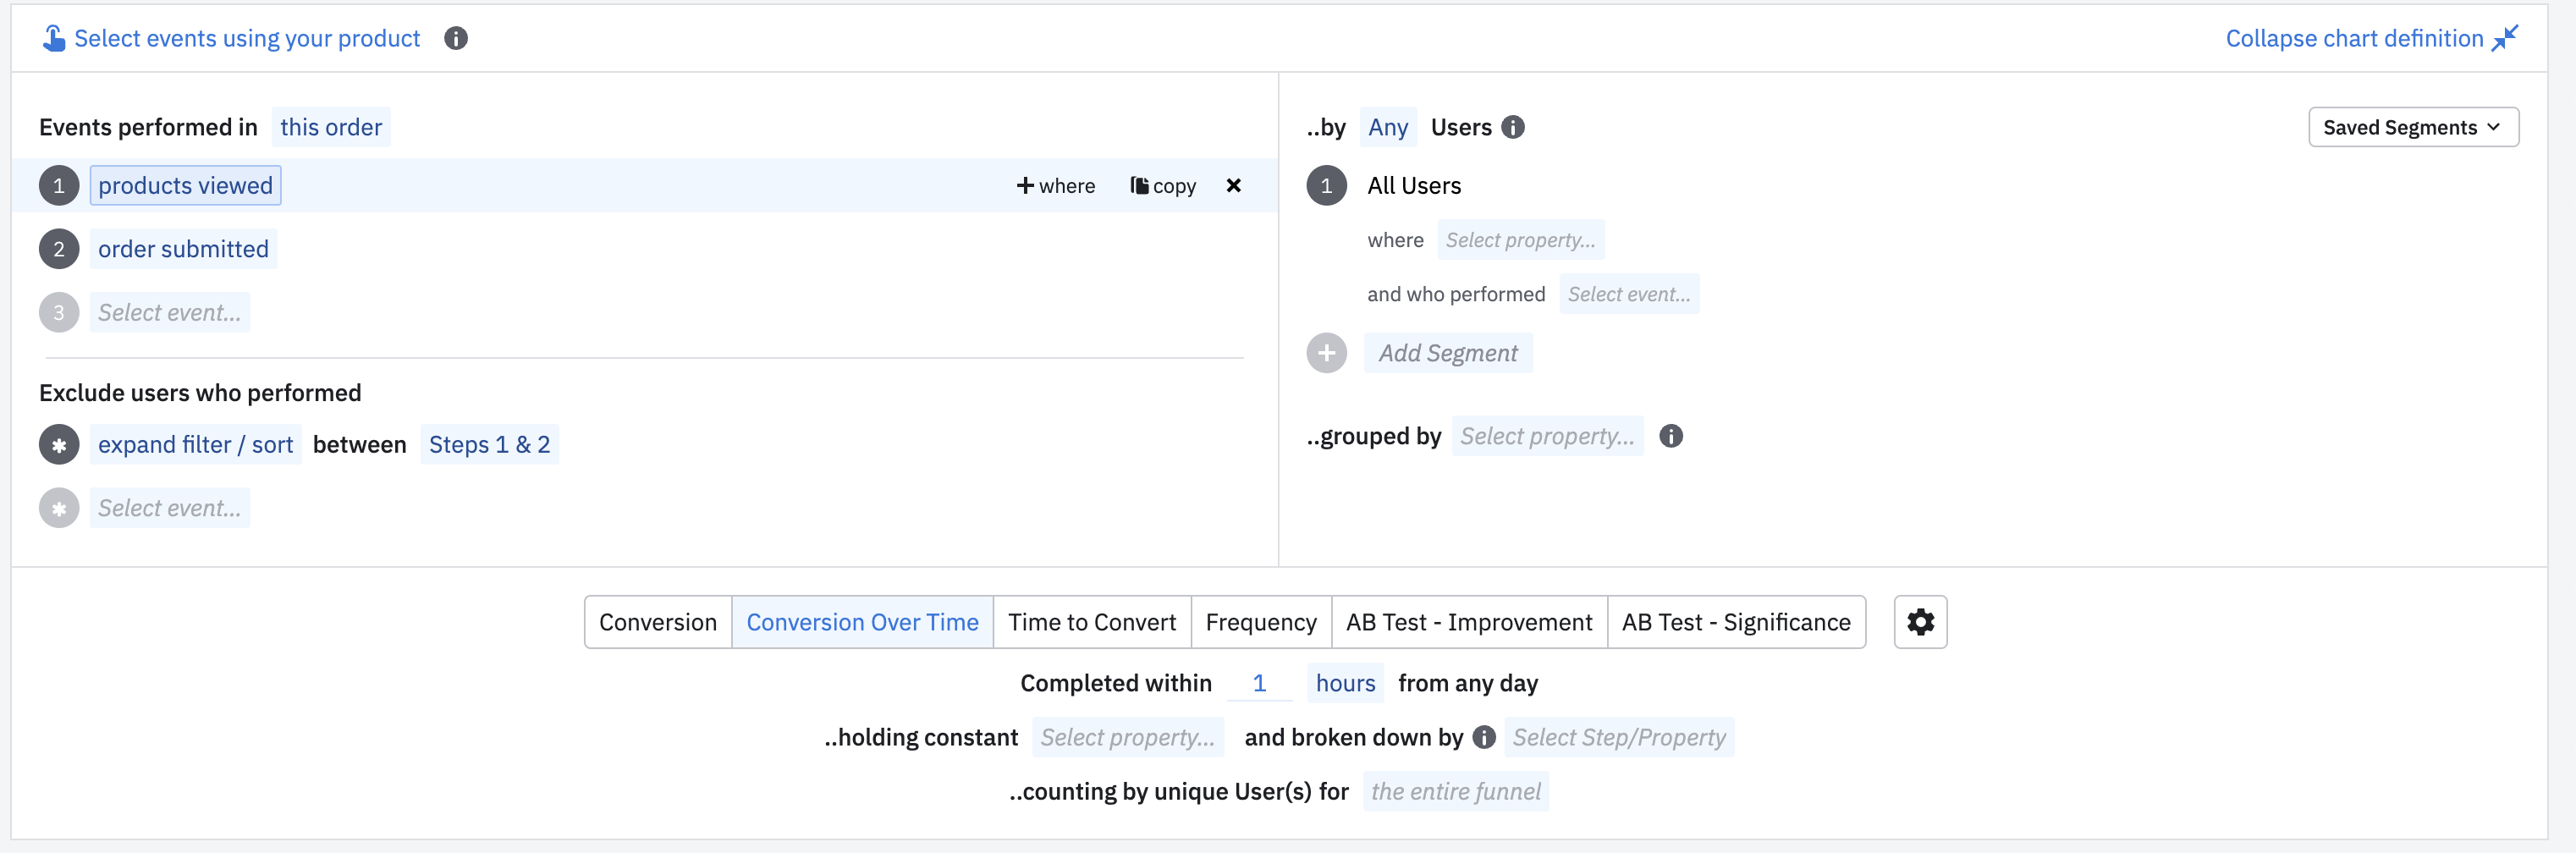This screenshot has height=853, width=2576.
Task: Collapse the chart definition panel
Action: pos(2370,38)
